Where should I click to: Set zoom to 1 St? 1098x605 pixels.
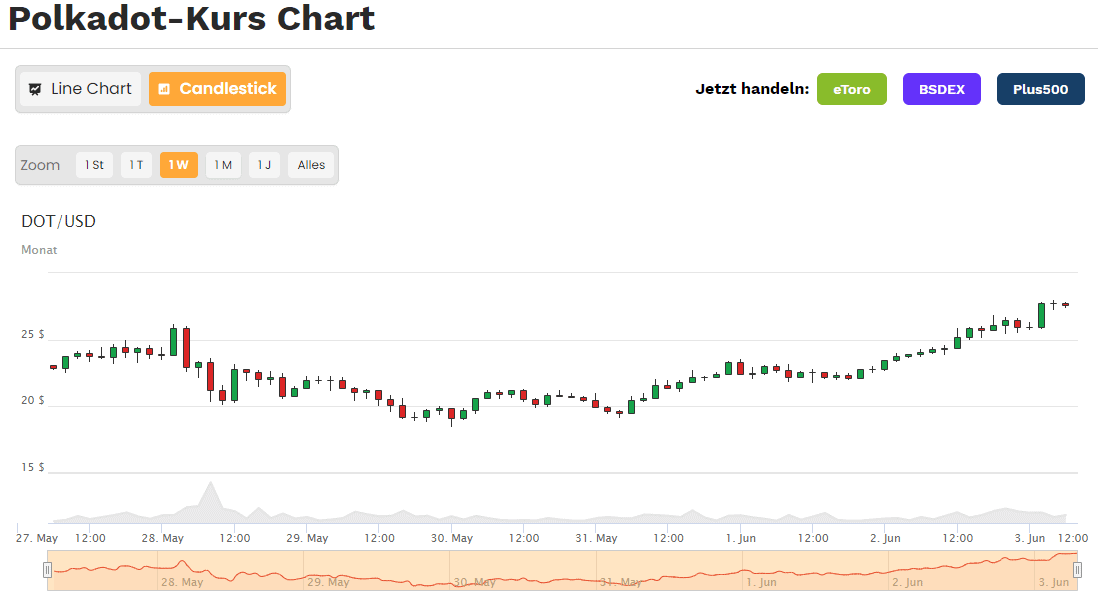click(x=95, y=165)
